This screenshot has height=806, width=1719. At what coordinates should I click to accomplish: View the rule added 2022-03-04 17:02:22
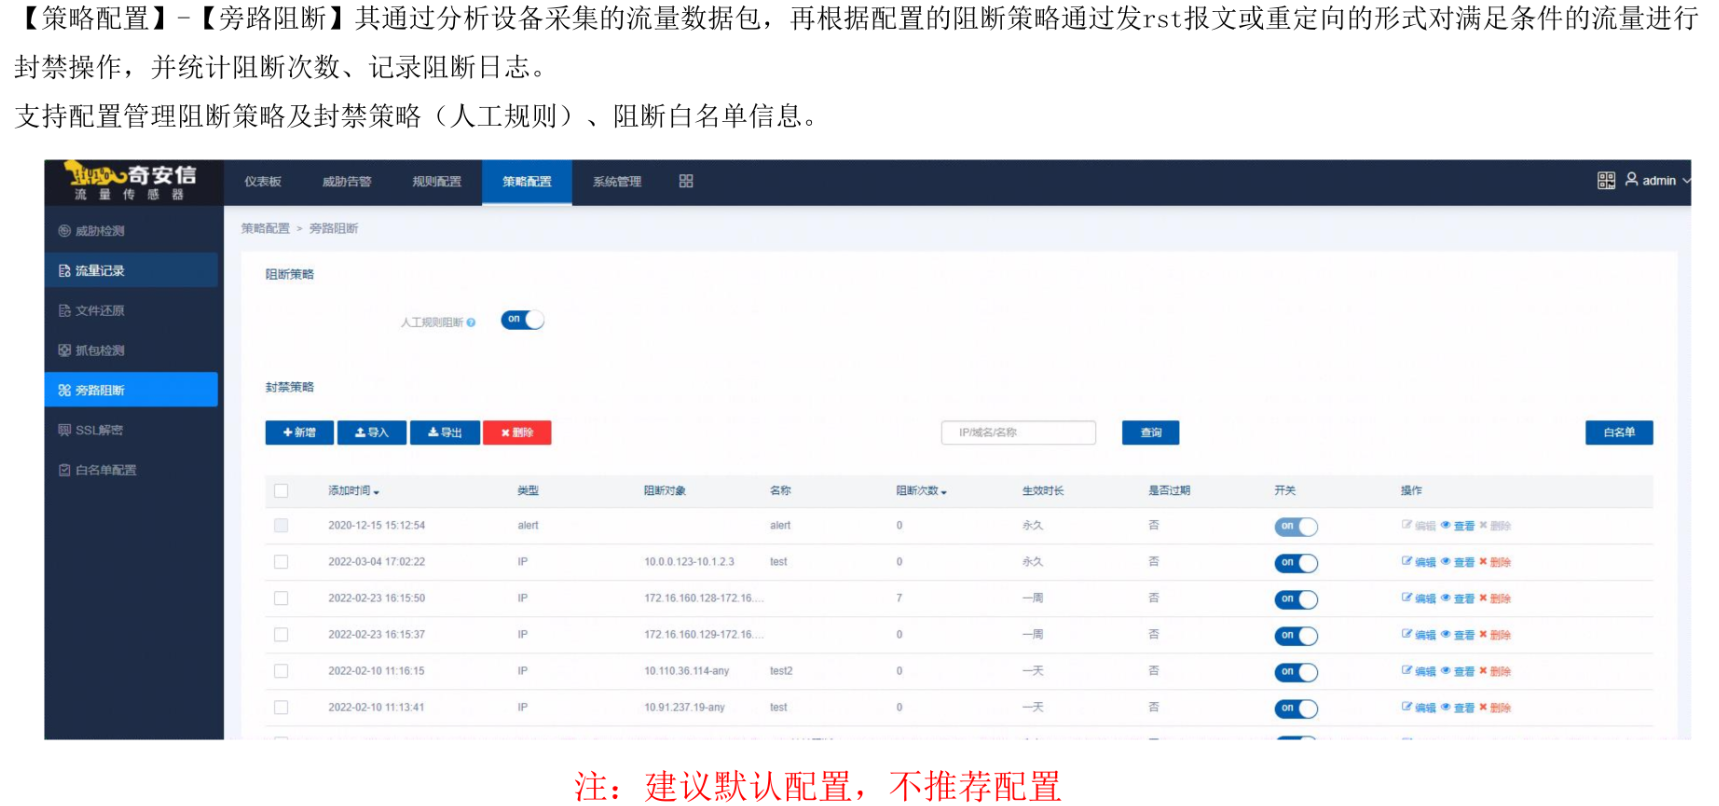coord(1458,562)
